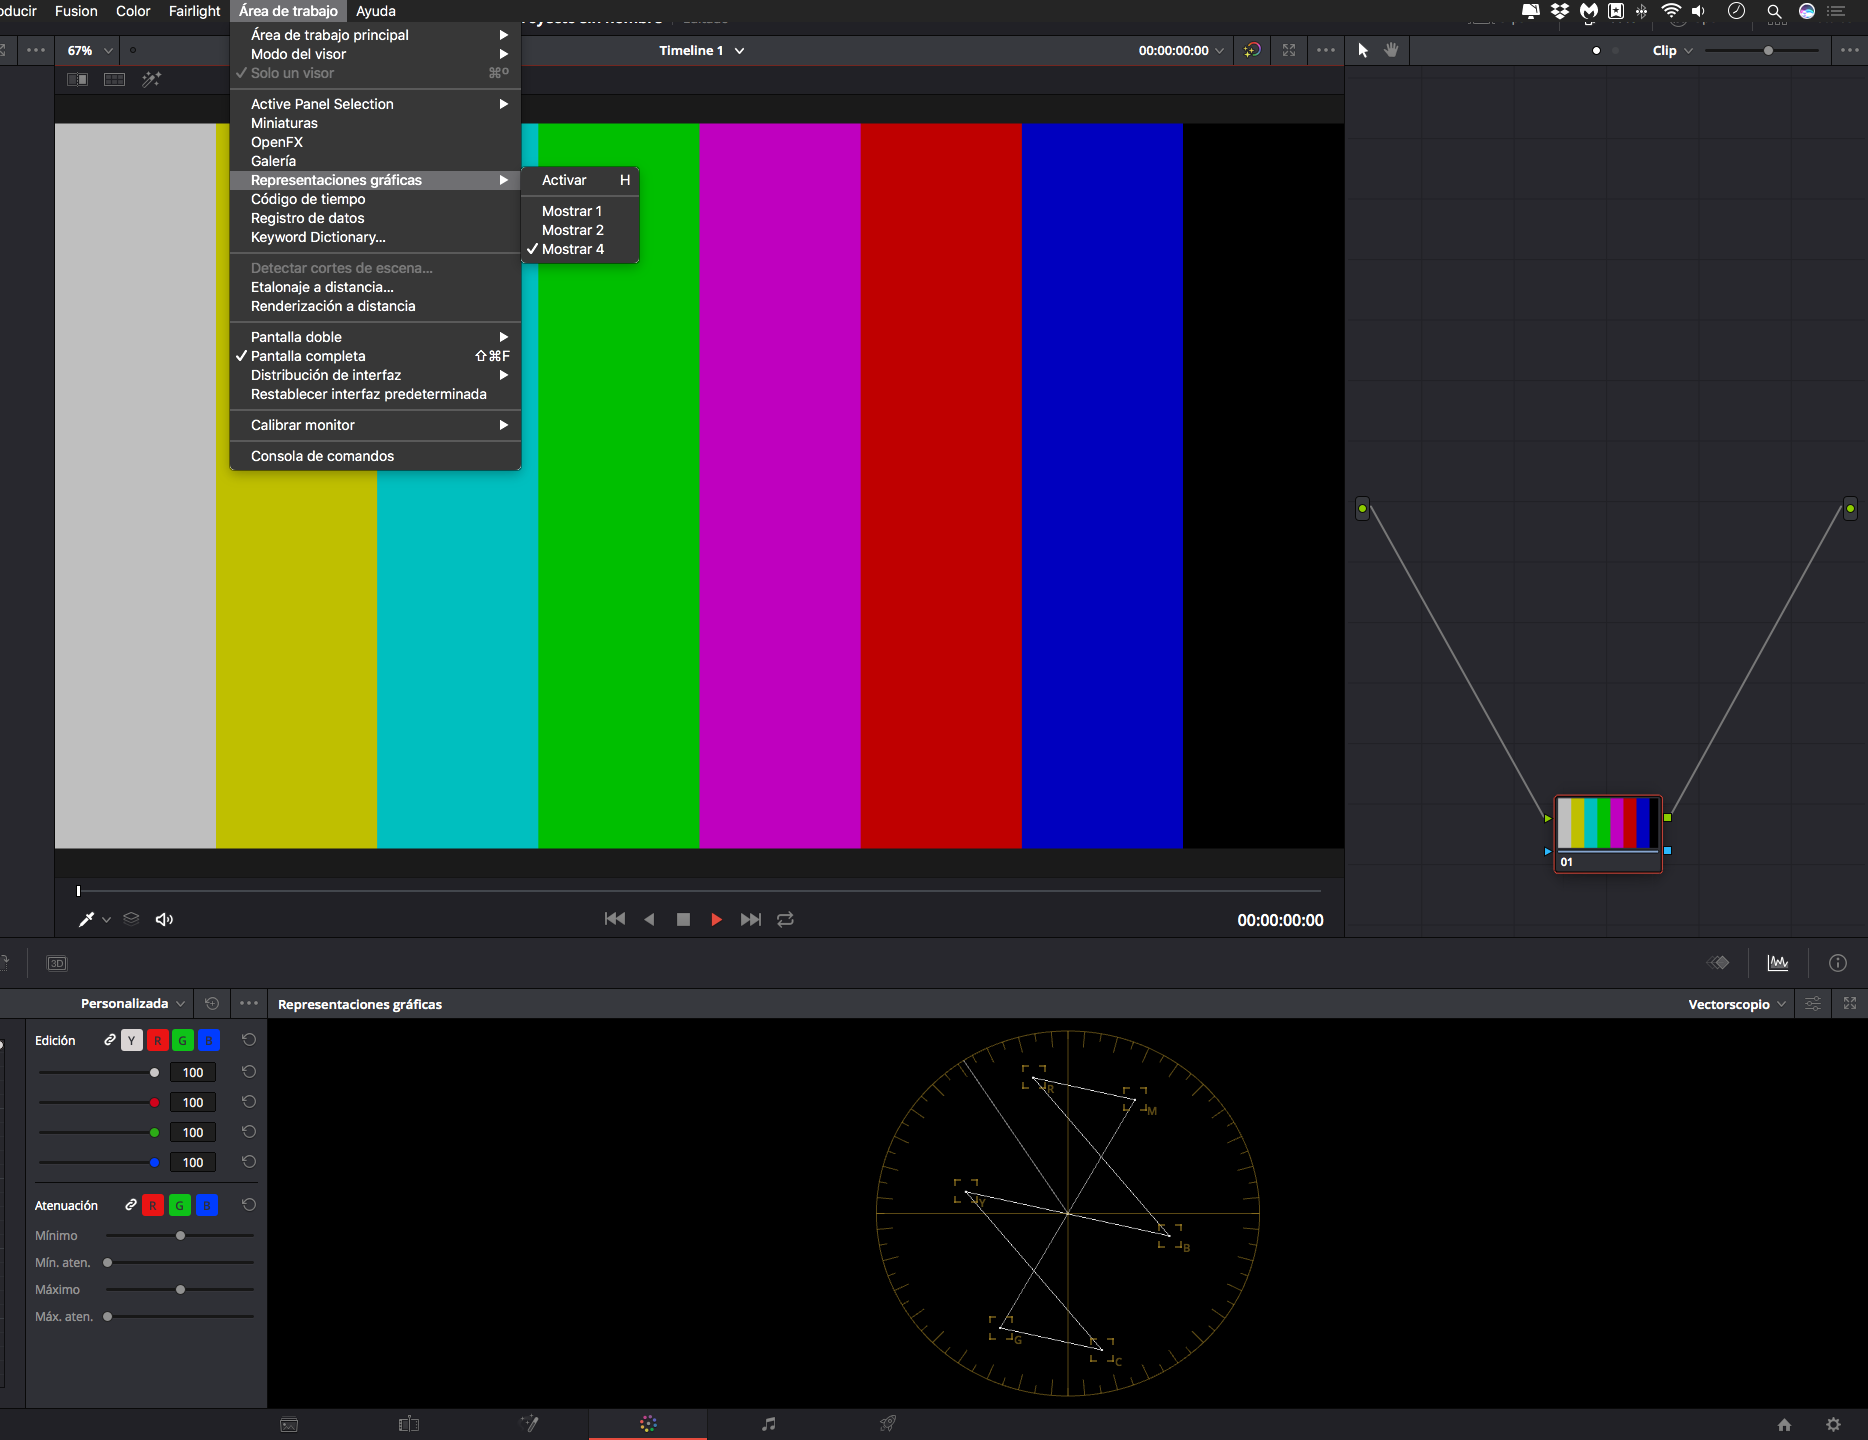
Task: Toggle the green channel in Atenuación
Action: pos(180,1205)
